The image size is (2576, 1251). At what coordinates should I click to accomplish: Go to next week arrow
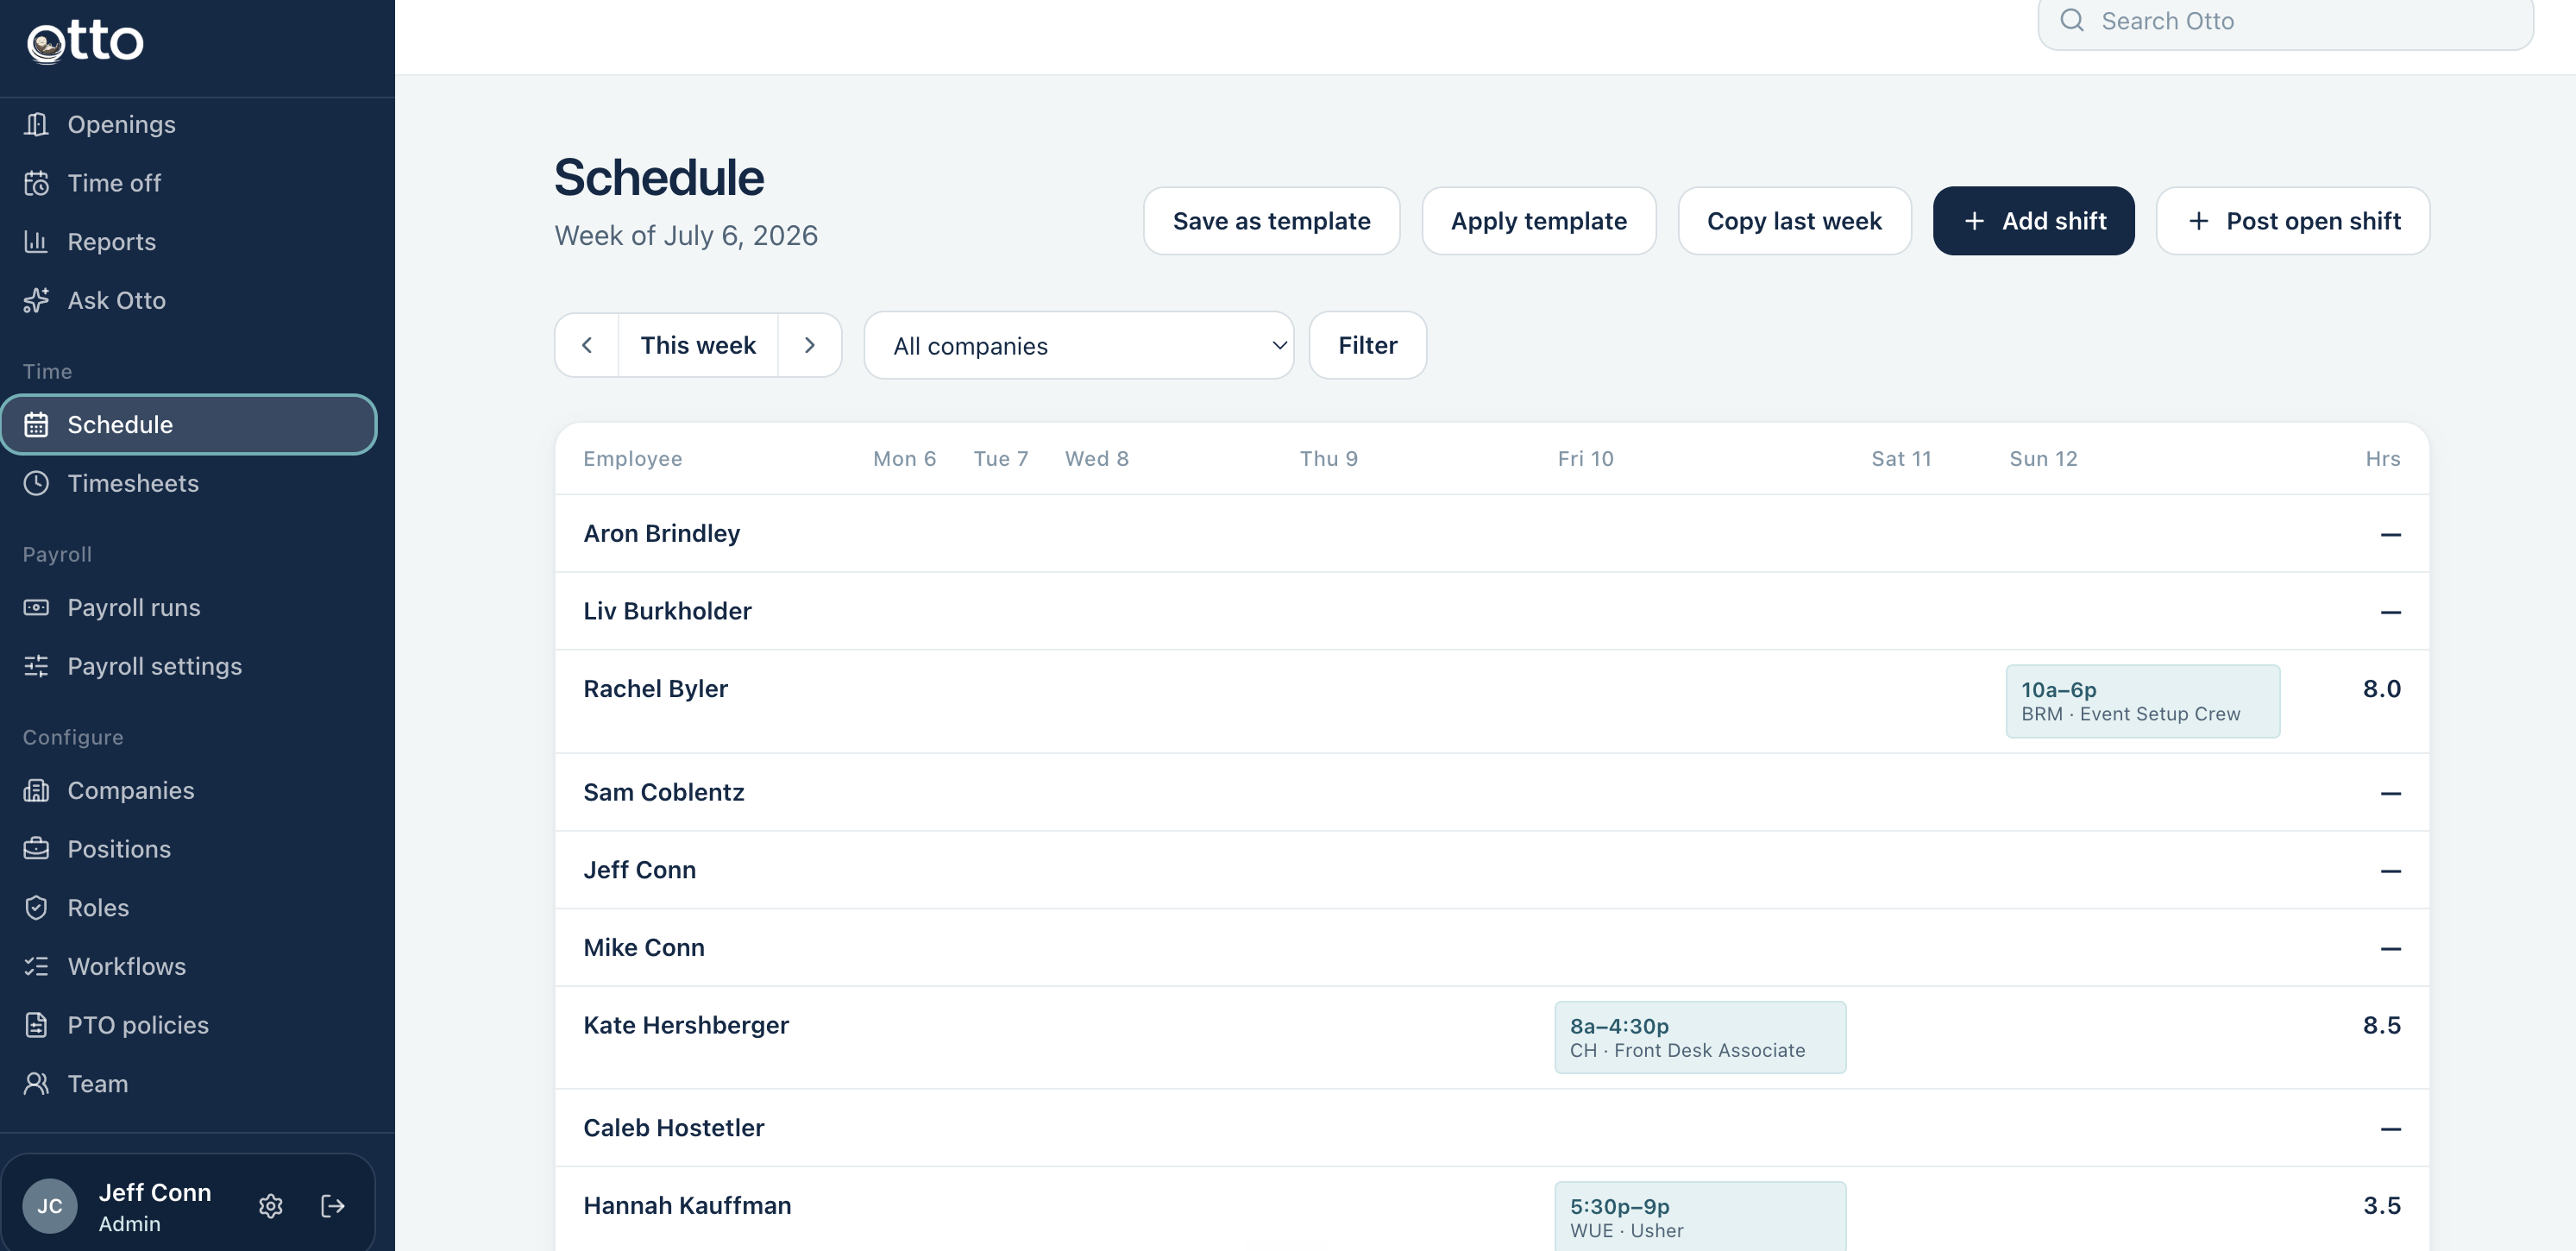[810, 345]
